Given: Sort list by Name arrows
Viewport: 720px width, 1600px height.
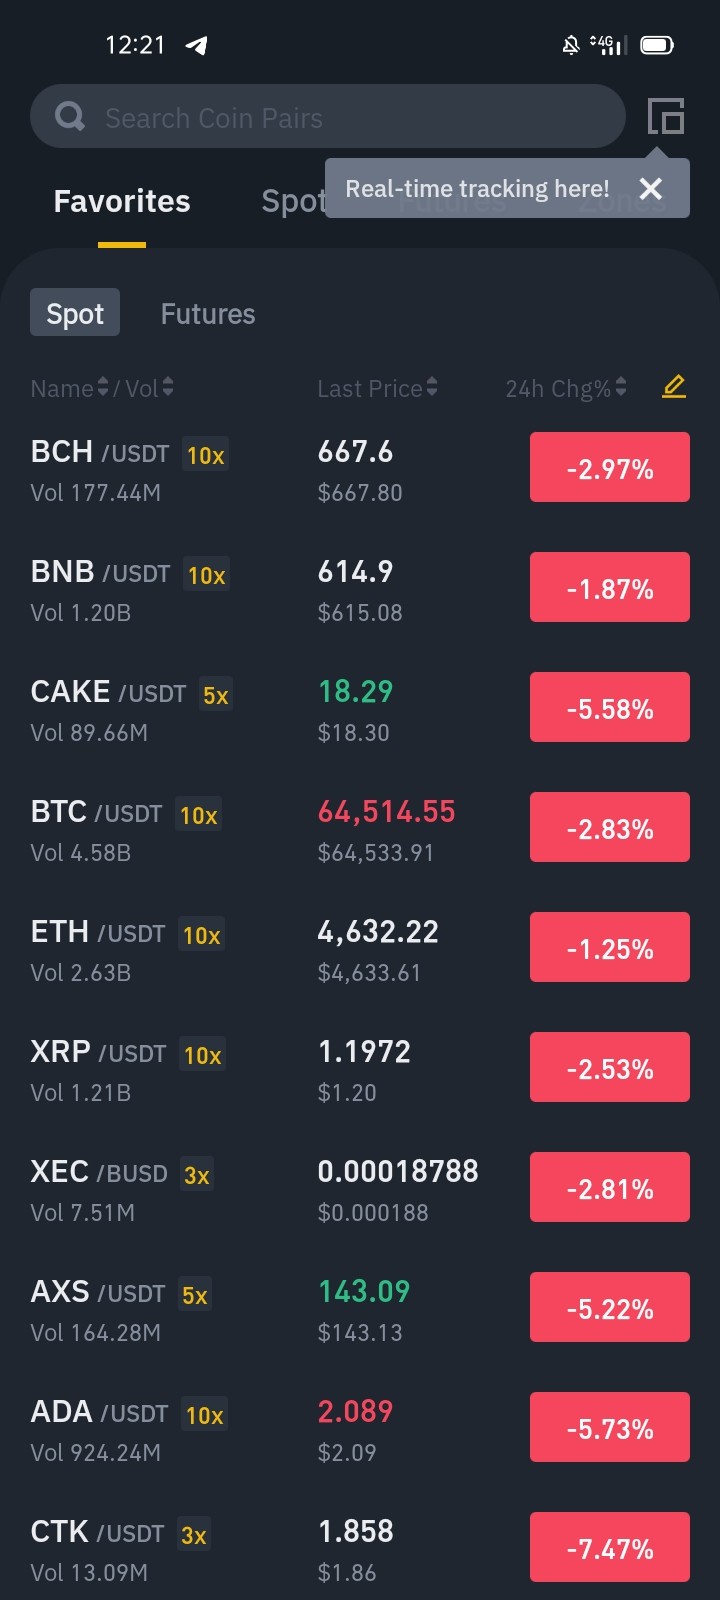Looking at the screenshot, I should 102,388.
